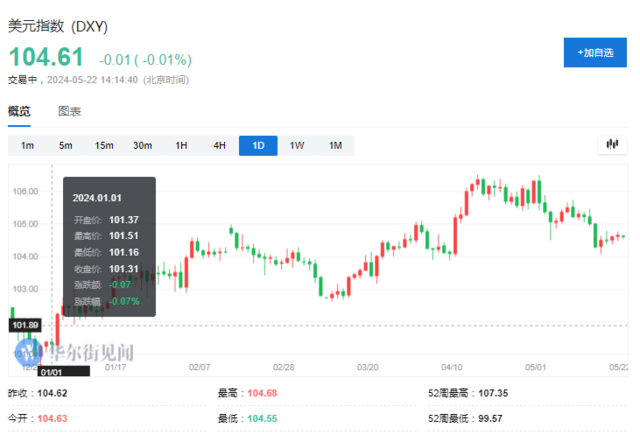The width and height of the screenshot is (640, 442).
Task: Open the candlestick chart type icon
Action: coord(611,145)
